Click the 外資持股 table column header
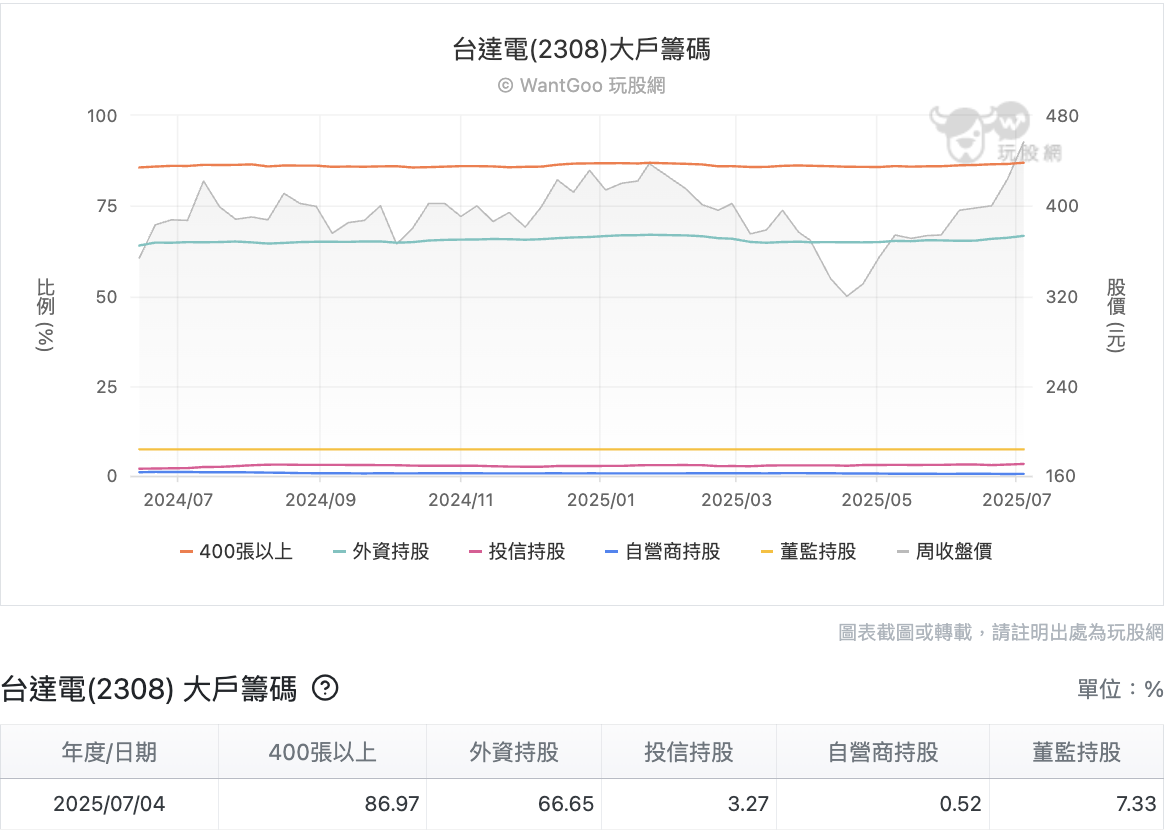Viewport: 1174px width, 830px height. (x=514, y=751)
